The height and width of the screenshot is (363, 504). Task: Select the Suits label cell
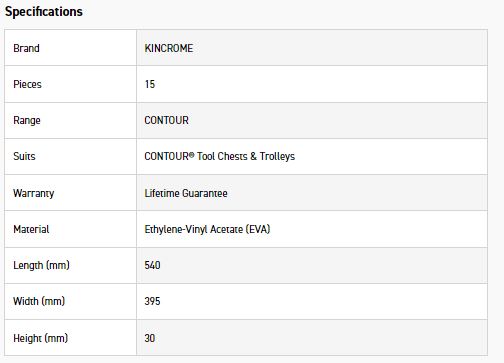tap(70, 156)
